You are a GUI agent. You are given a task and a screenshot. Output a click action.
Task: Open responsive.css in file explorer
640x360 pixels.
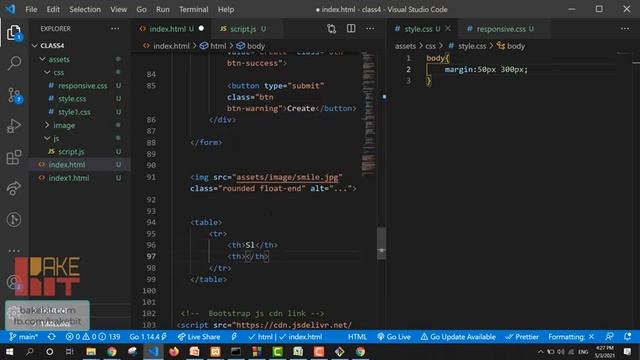click(80, 85)
